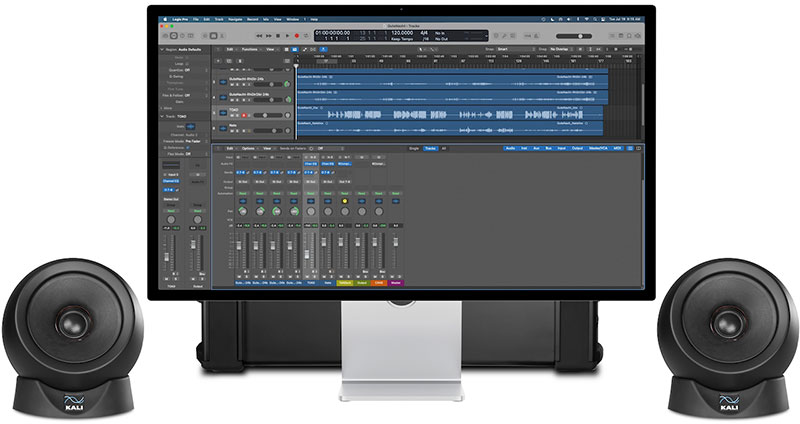Open the Navigate menu

click(235, 19)
